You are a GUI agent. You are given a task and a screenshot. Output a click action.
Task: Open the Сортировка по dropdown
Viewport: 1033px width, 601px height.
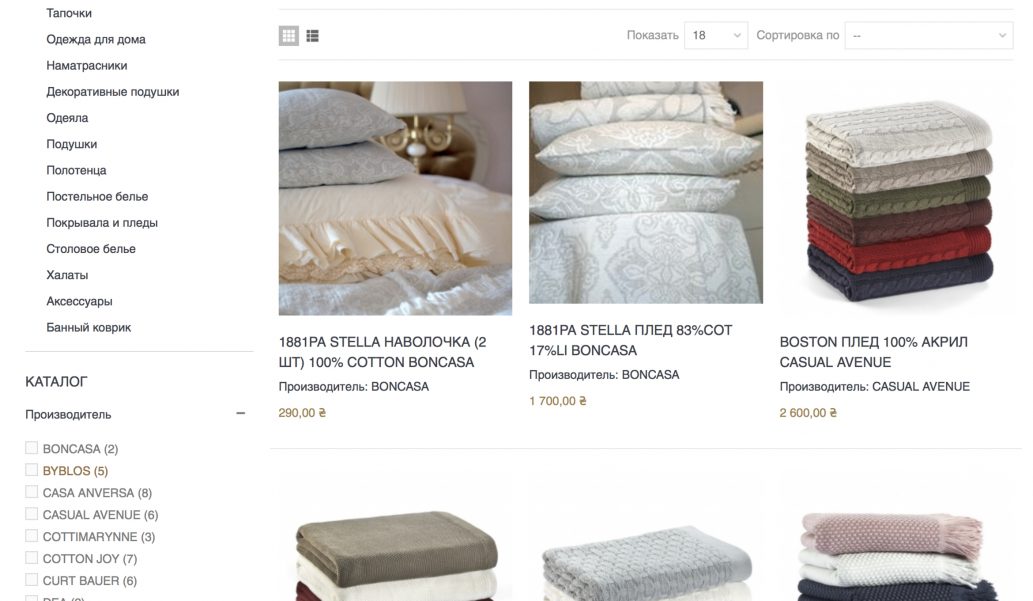click(x=929, y=36)
